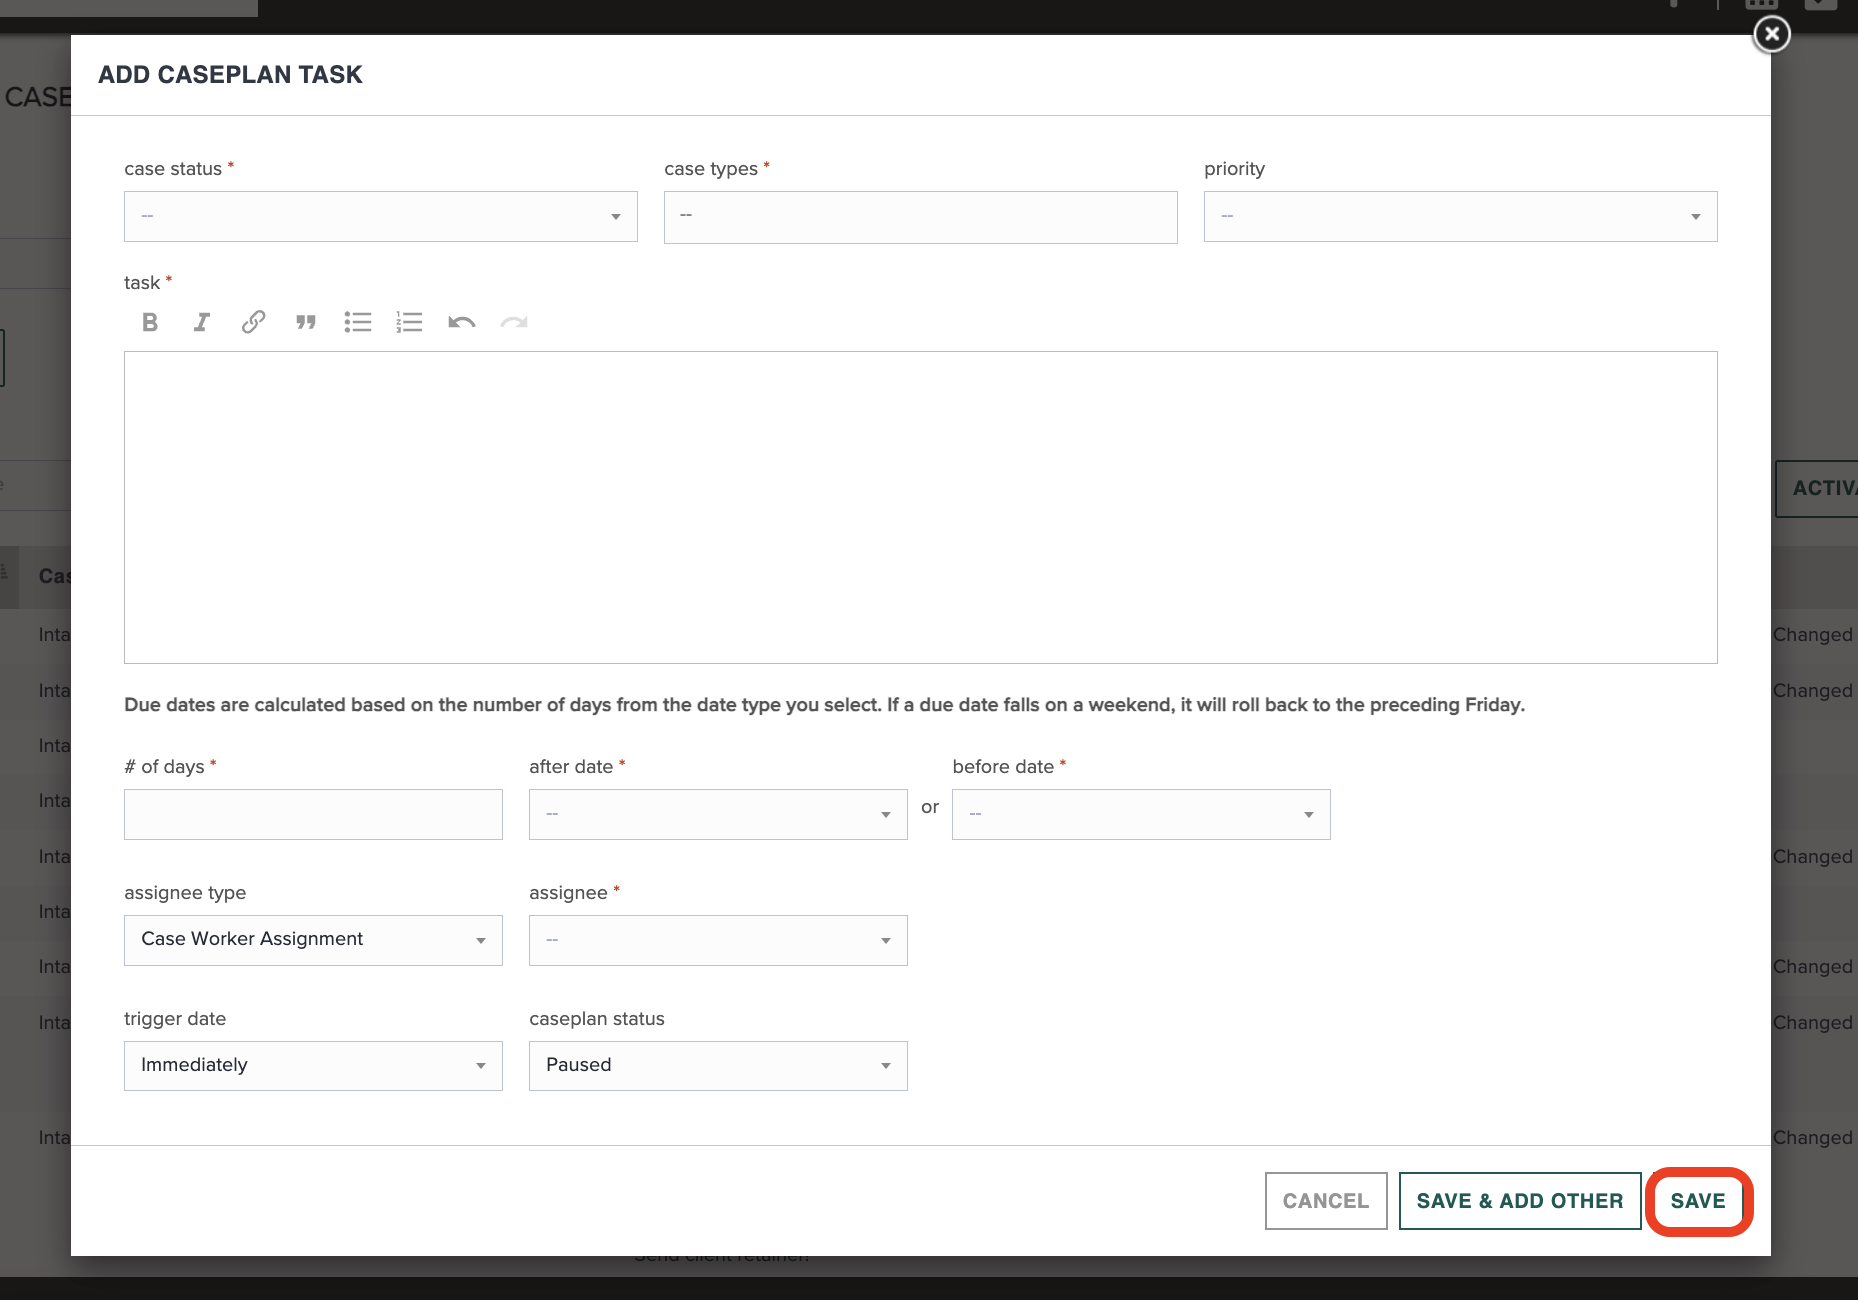
Task: Open the case status dropdown
Action: 380,216
